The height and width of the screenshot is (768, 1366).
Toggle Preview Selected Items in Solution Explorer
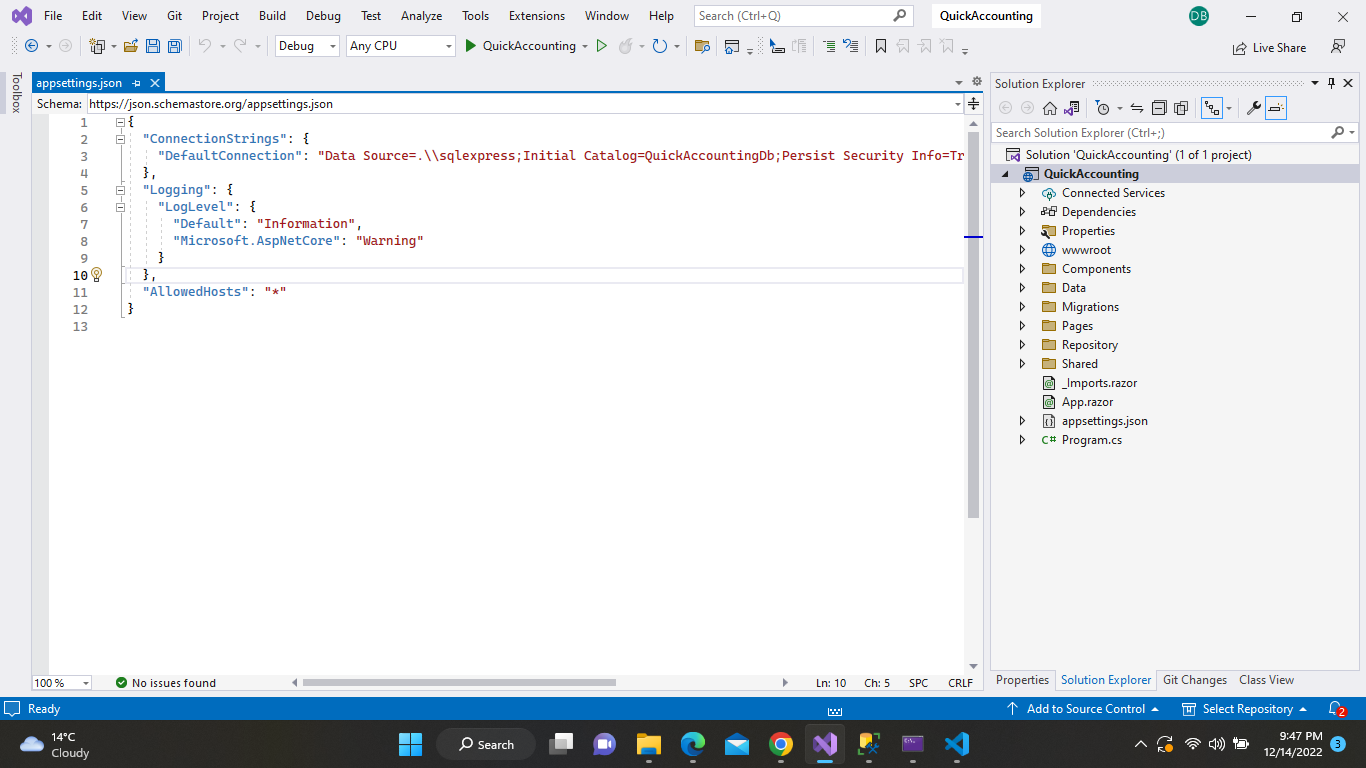pos(1276,108)
